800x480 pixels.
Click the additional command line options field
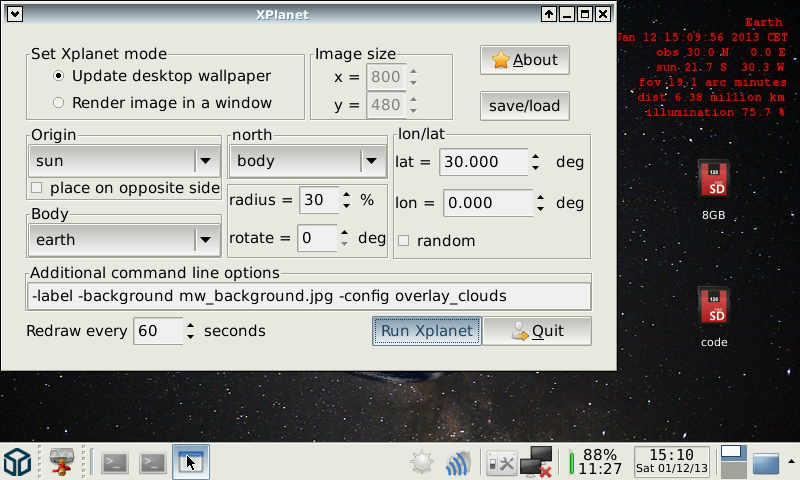point(310,296)
